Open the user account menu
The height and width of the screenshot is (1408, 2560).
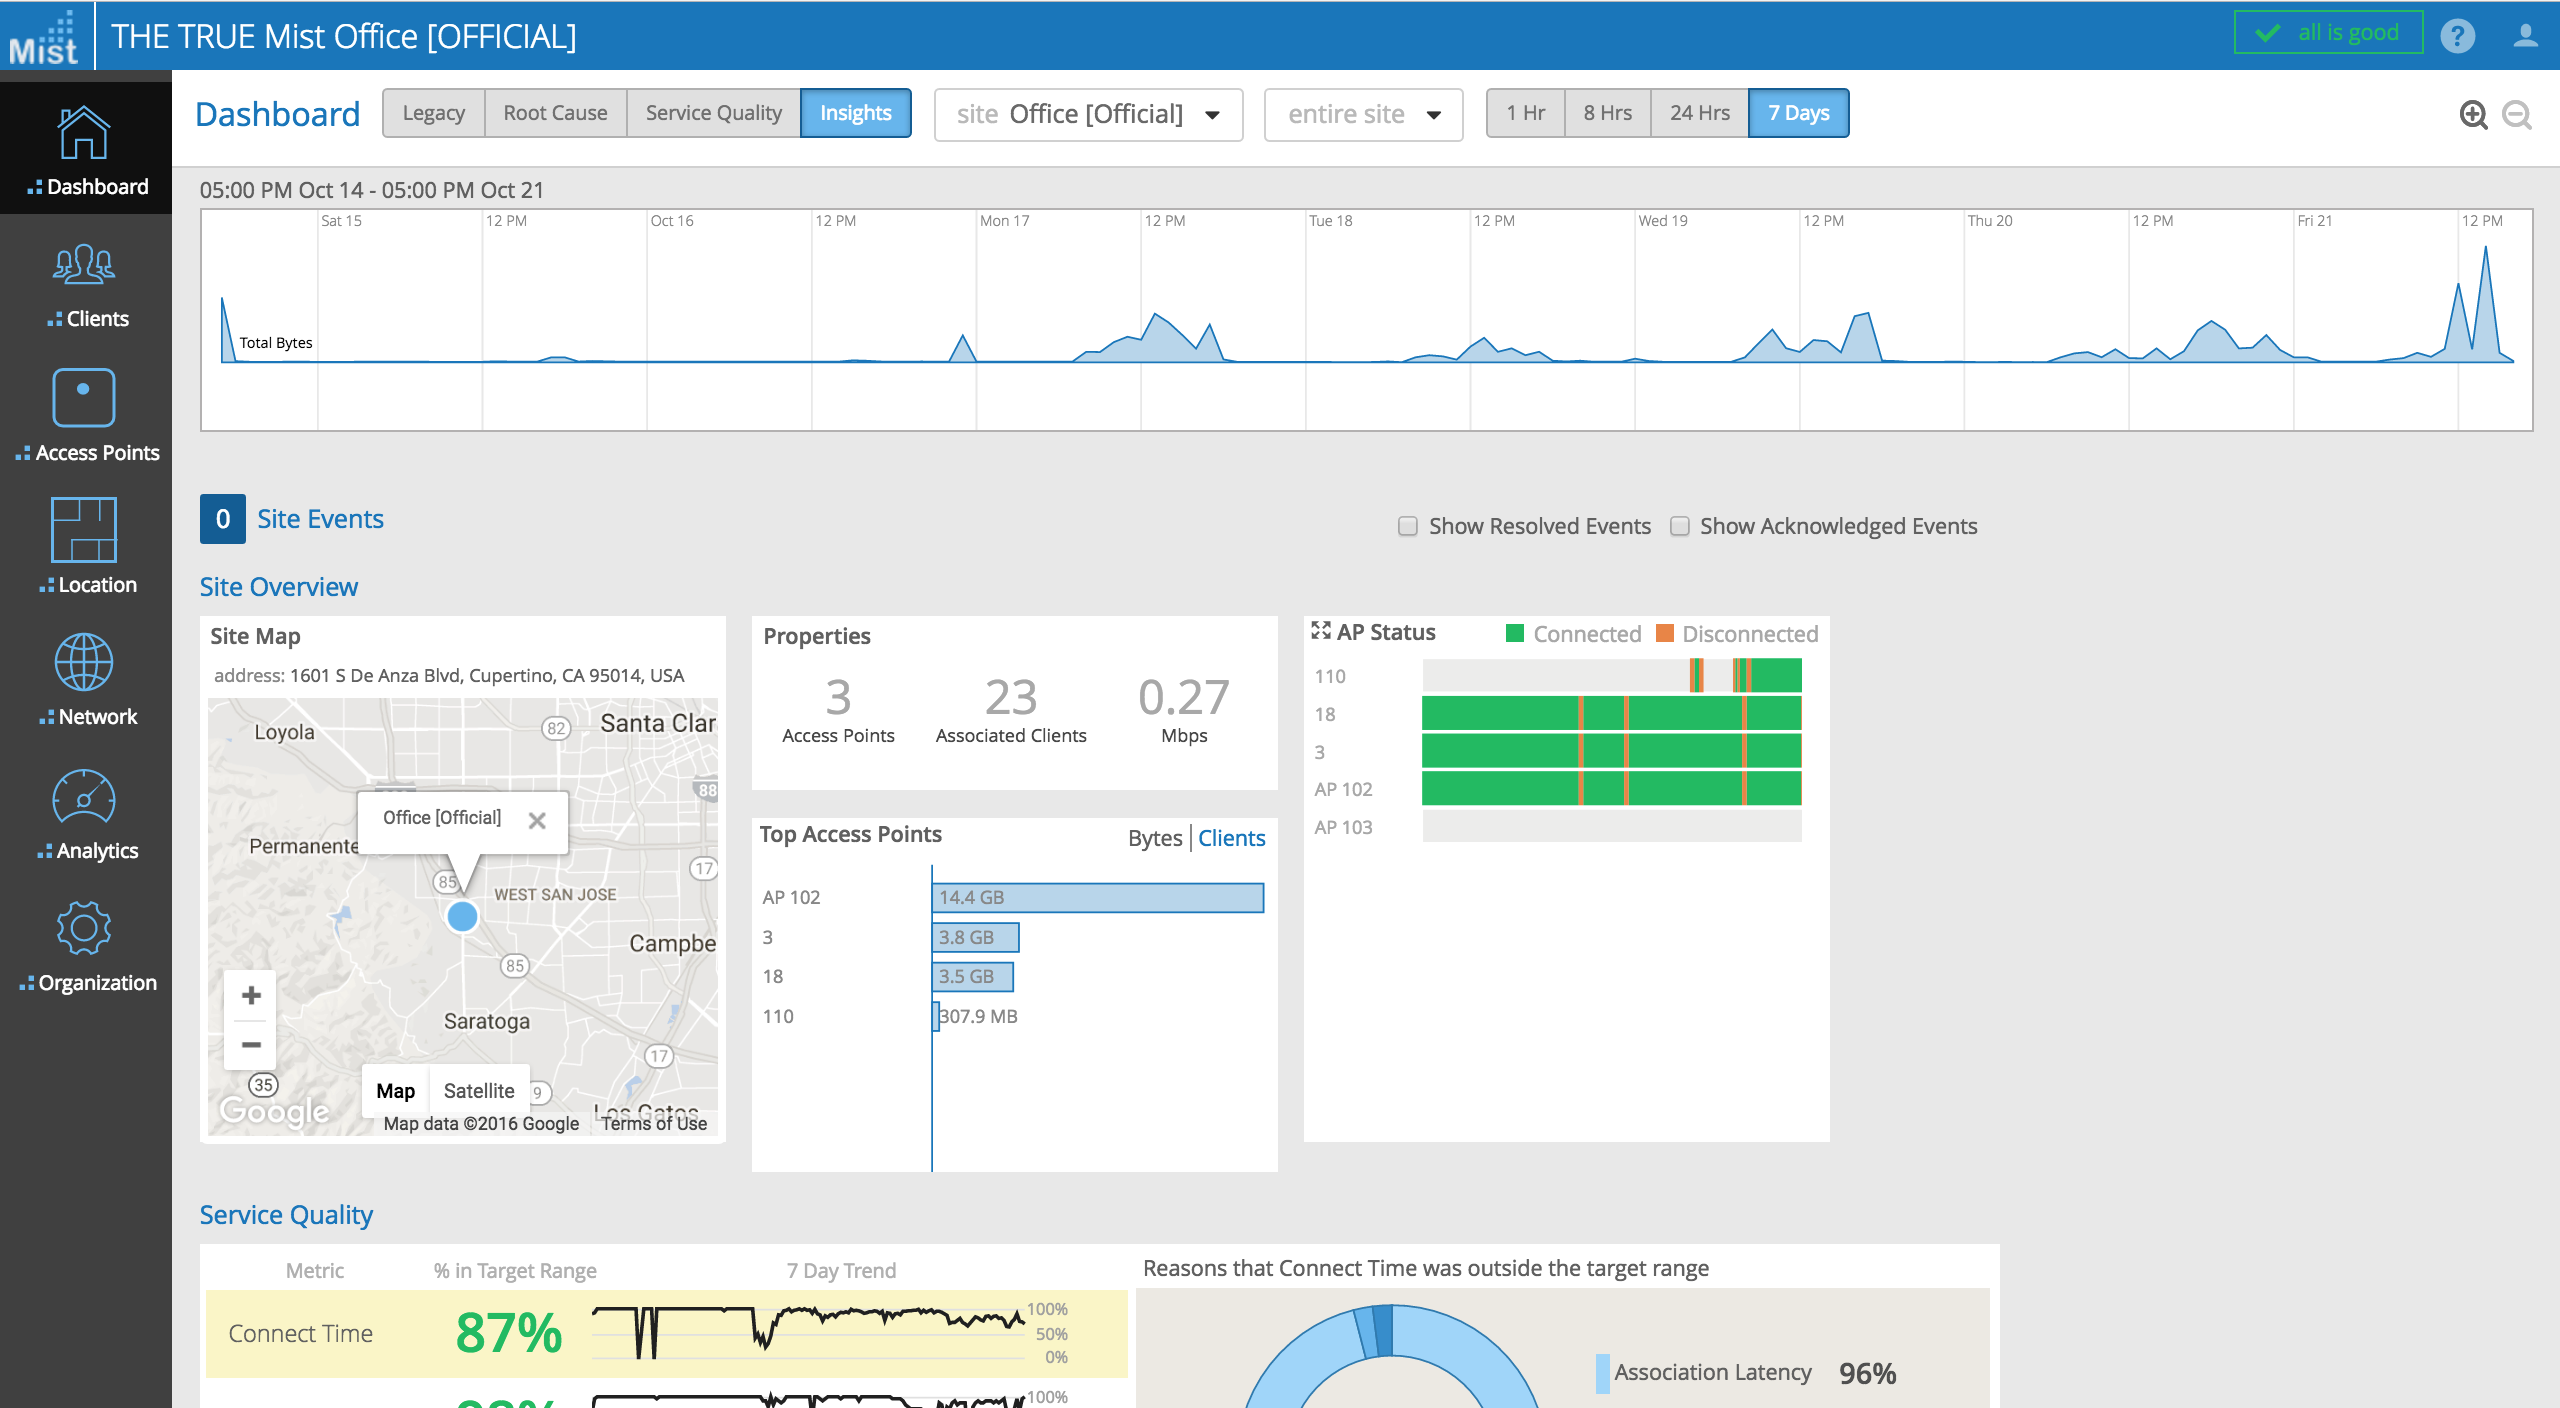(2525, 36)
